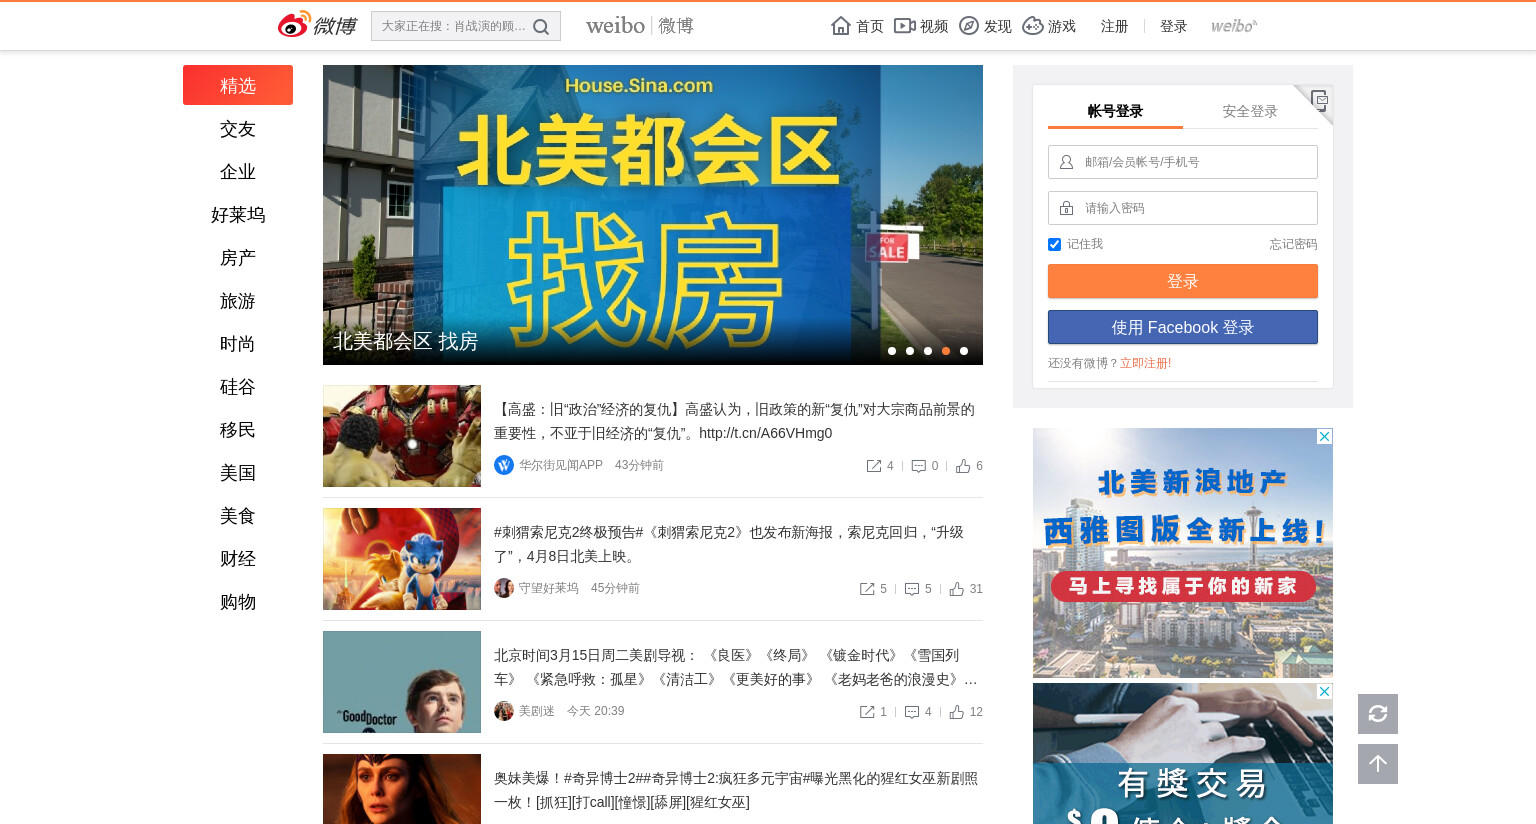Click 守望好莱坞 avatar icon
This screenshot has width=1536, height=824.
(x=504, y=588)
